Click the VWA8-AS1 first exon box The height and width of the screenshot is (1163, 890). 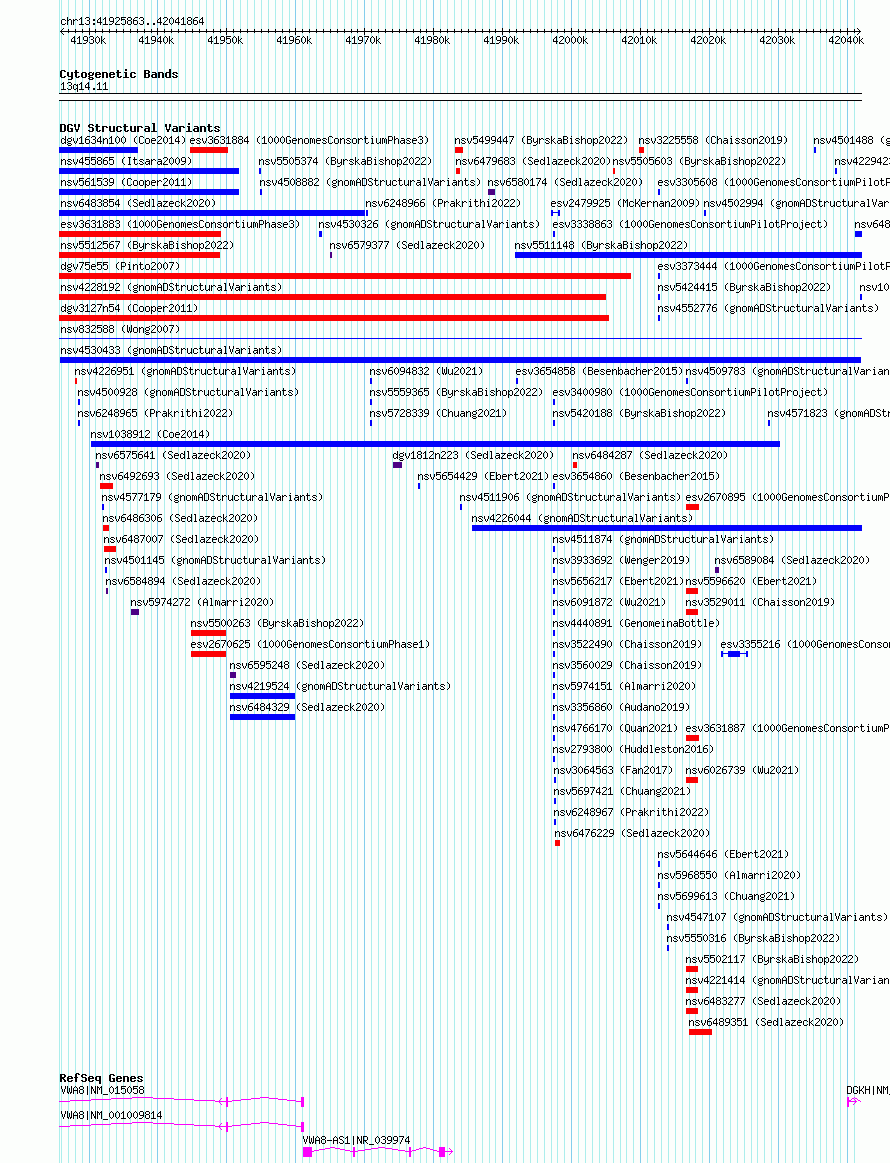(308, 1152)
